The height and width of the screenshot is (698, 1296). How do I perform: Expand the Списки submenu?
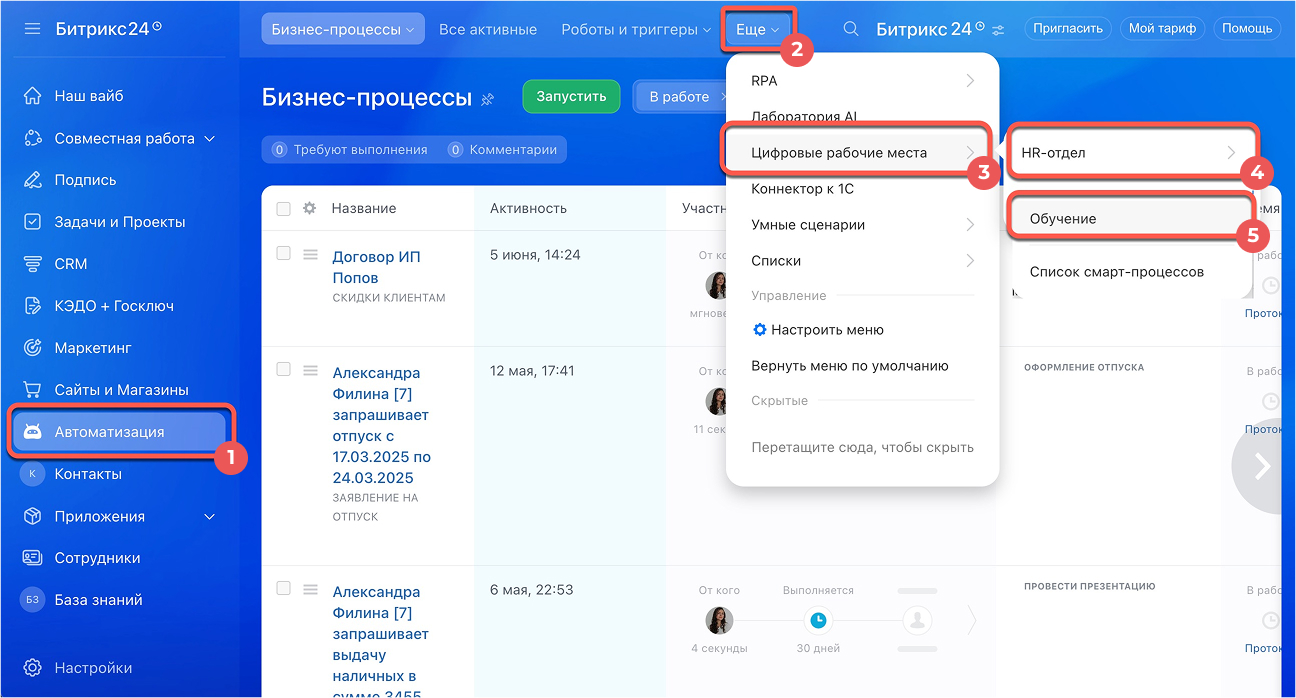(862, 261)
